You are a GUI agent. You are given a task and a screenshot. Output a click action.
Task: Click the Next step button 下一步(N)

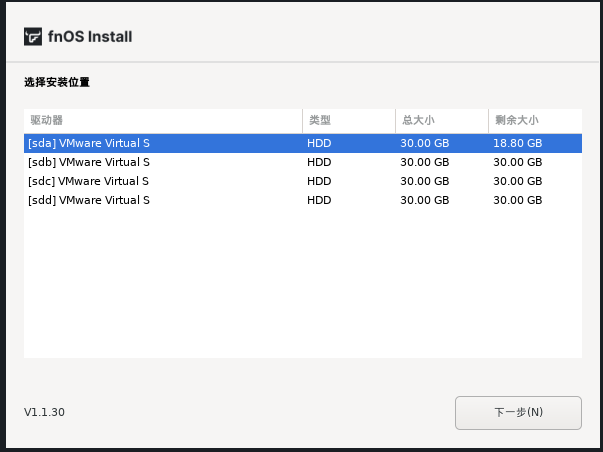pos(518,413)
